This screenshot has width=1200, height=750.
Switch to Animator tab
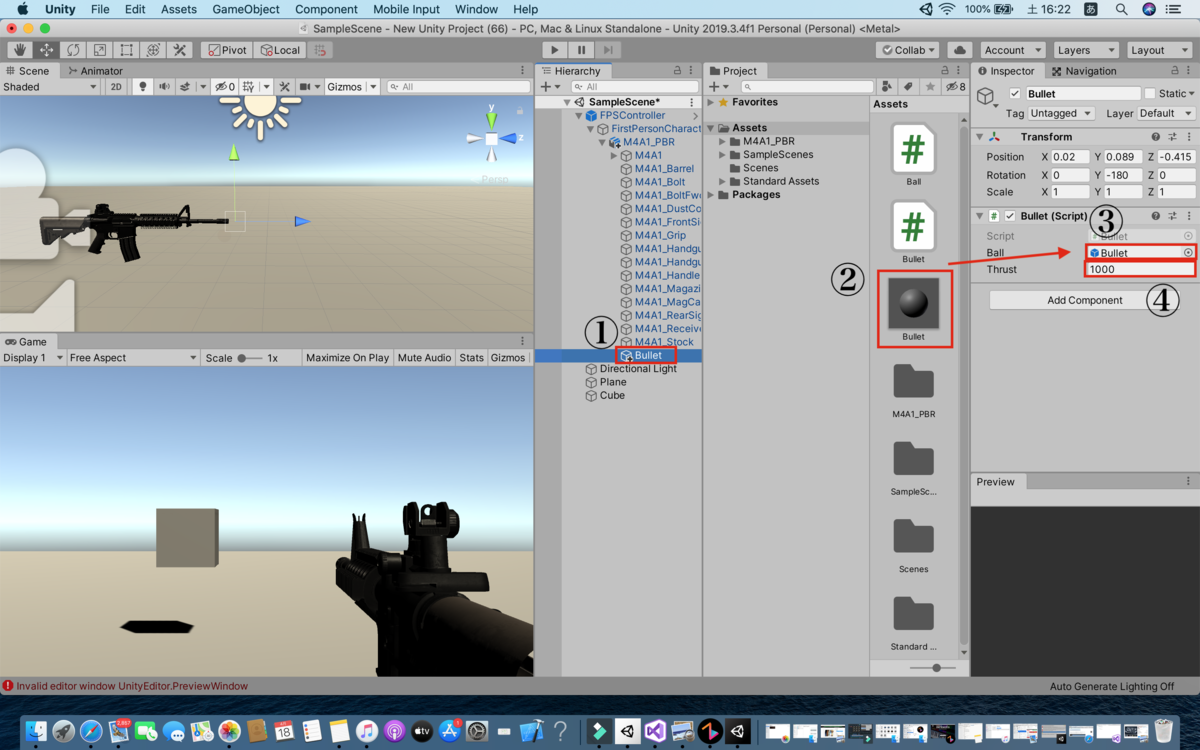pyautogui.click(x=96, y=71)
